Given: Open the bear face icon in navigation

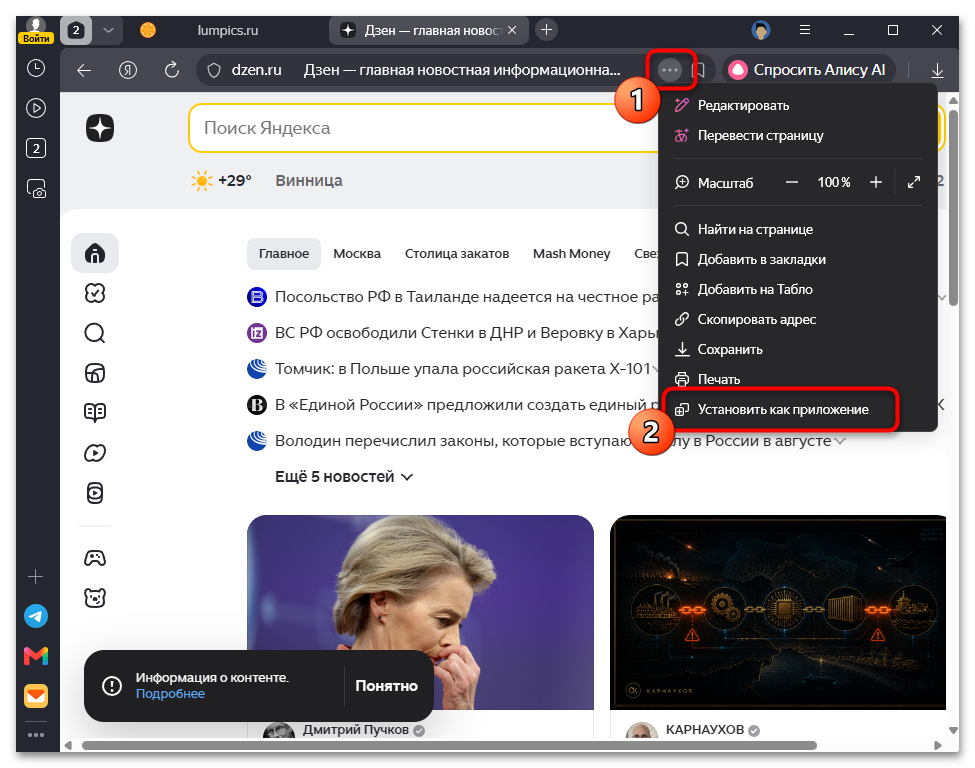Looking at the screenshot, I should click(95, 598).
